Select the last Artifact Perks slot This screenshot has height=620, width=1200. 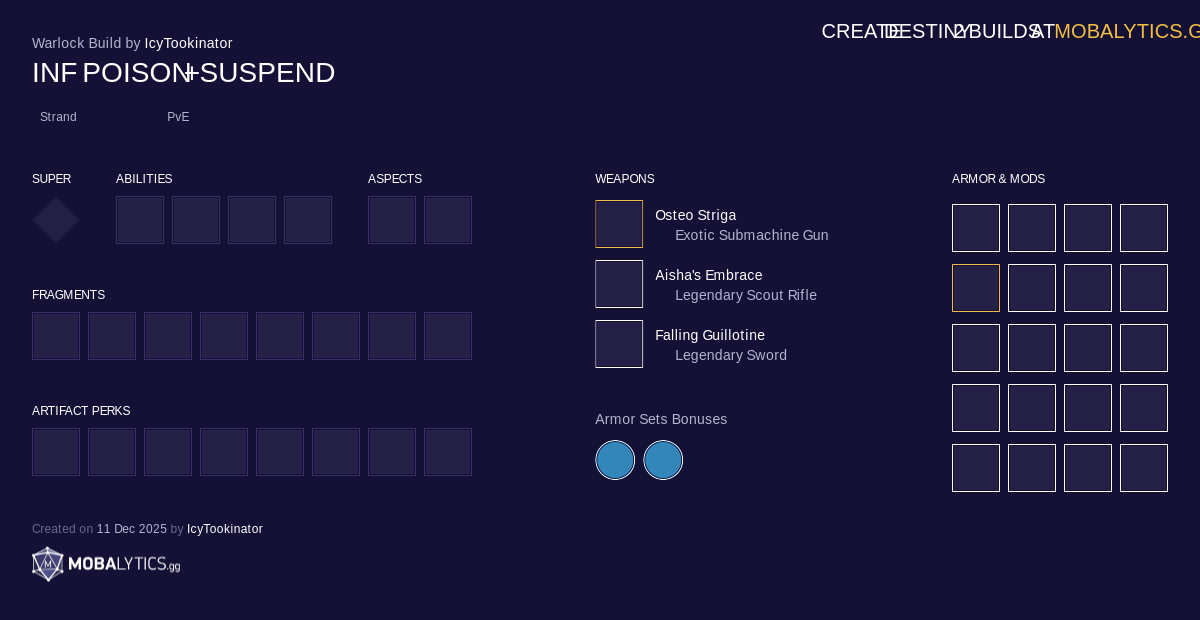click(x=448, y=452)
